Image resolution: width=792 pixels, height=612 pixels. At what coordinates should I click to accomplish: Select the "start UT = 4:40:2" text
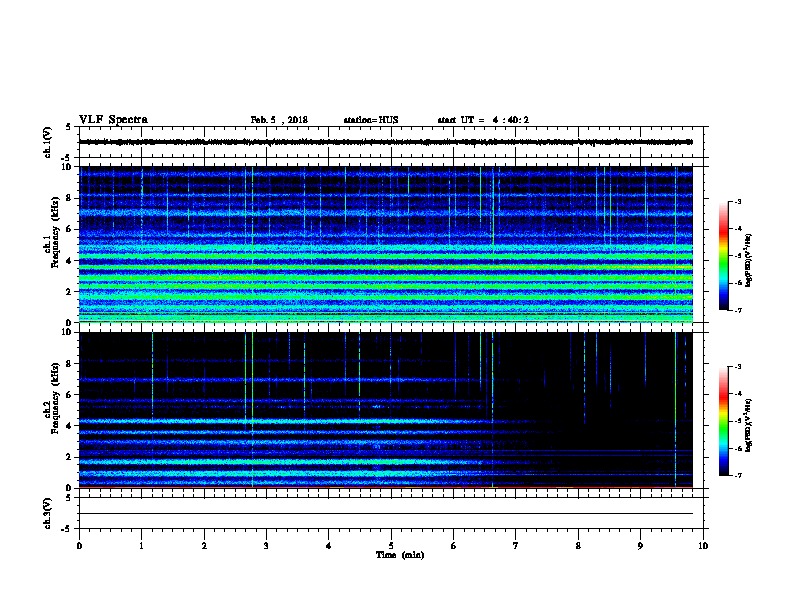pos(483,120)
